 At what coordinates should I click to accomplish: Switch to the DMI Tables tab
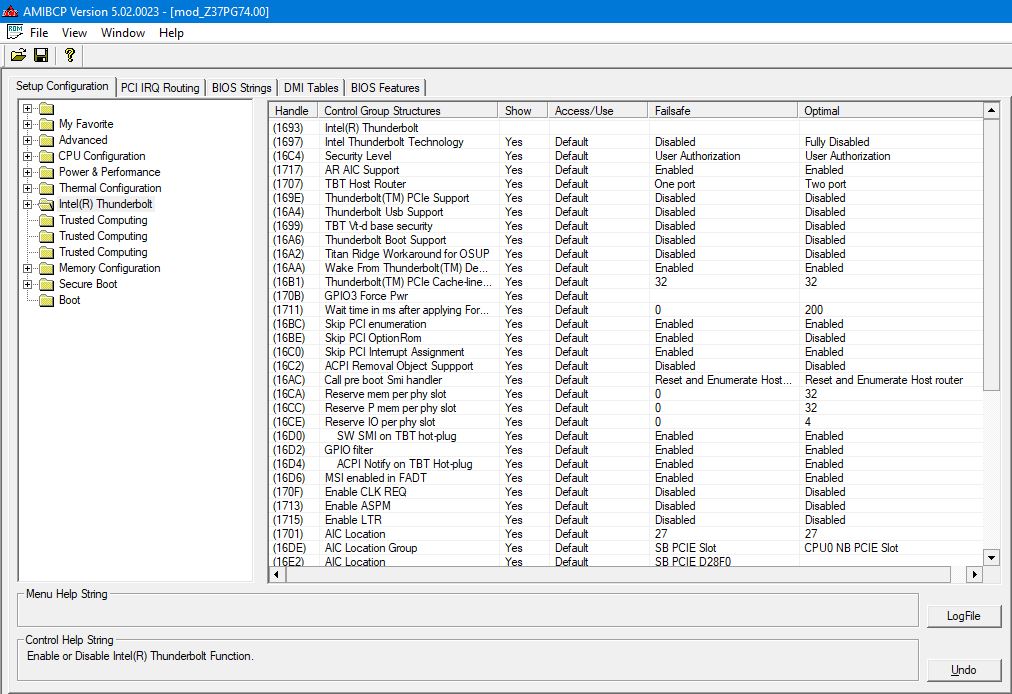311,88
